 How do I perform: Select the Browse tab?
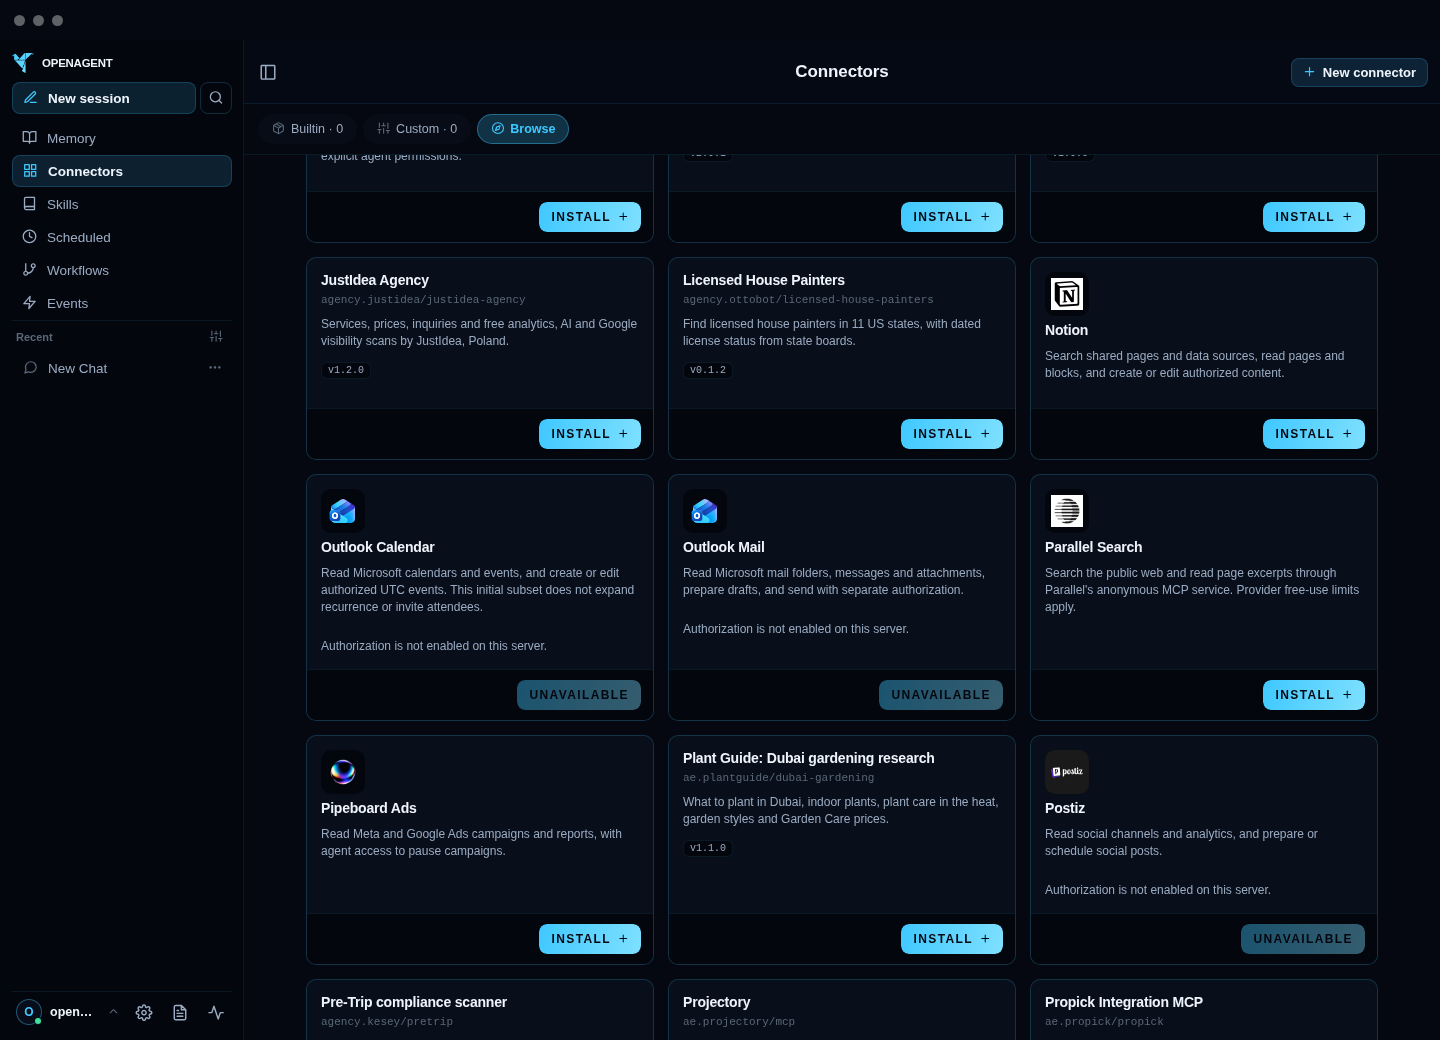523,129
